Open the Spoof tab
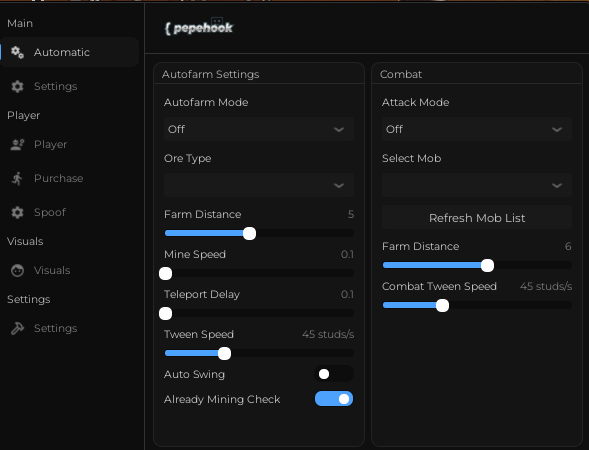Image resolution: width=589 pixels, height=450 pixels. 70,212
